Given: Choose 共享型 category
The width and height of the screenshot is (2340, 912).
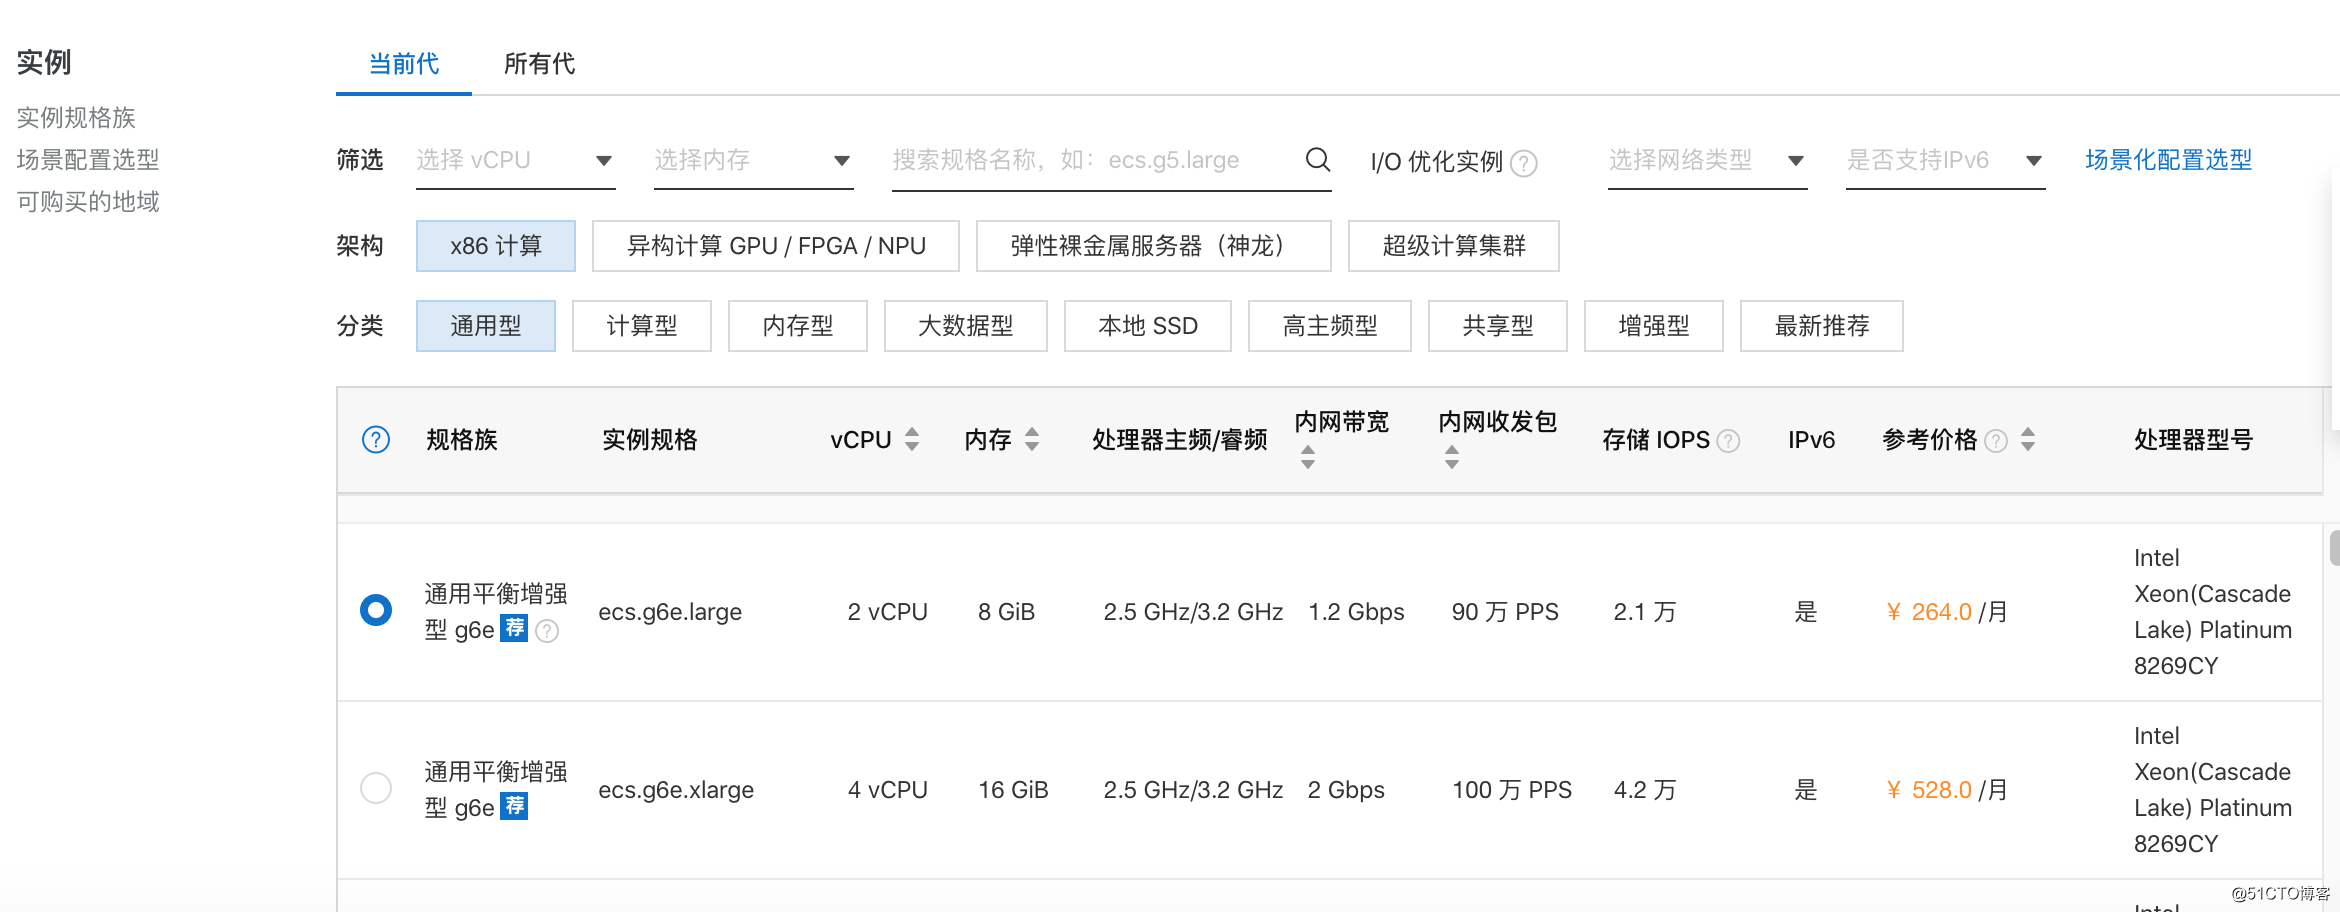Looking at the screenshot, I should click(1498, 326).
